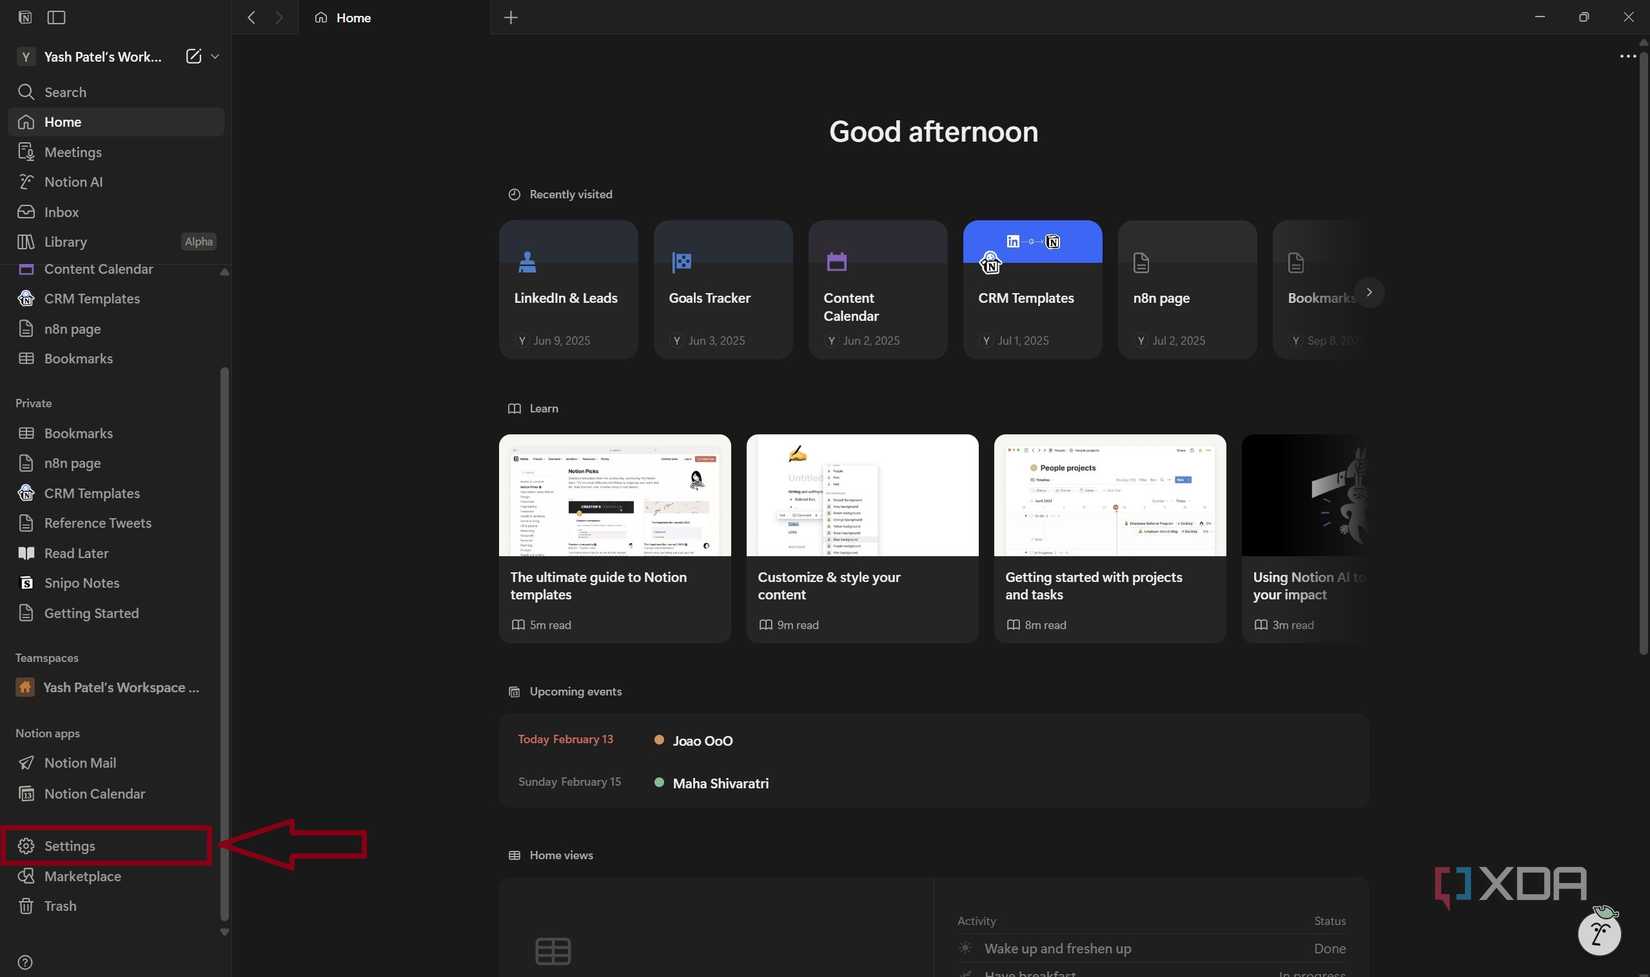The image size is (1650, 977).
Task: Open 'Customize & style your content' guide
Action: pyautogui.click(x=862, y=538)
